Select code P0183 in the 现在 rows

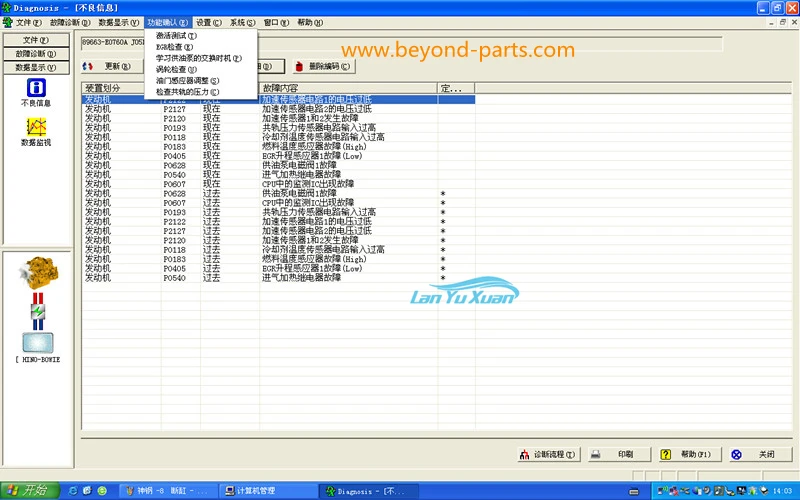tap(174, 147)
